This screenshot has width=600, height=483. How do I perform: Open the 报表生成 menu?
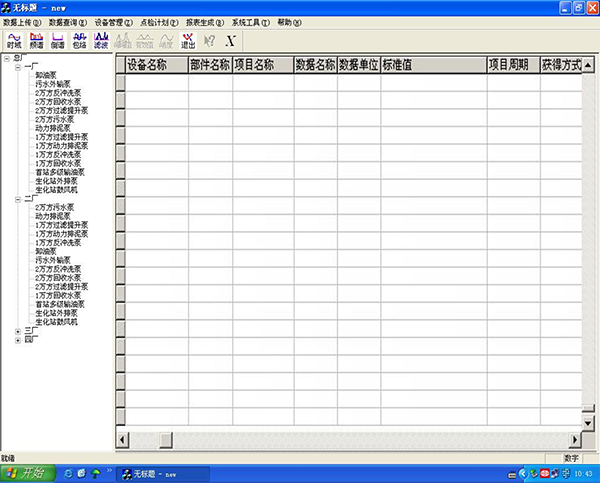coord(204,21)
